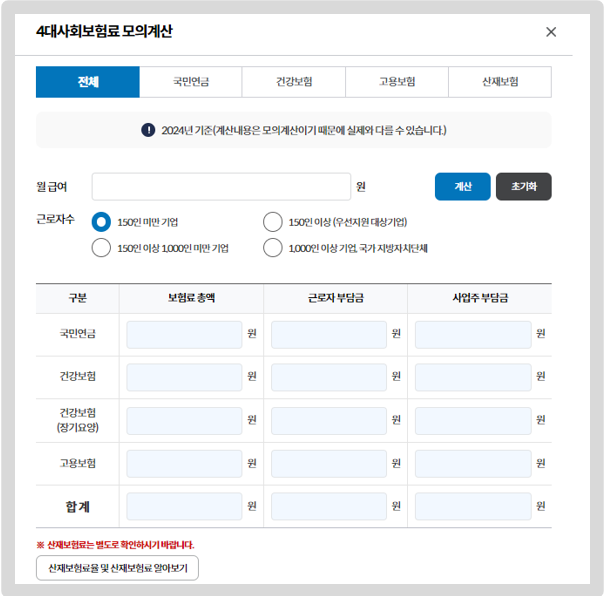Image resolution: width=607 pixels, height=596 pixels.
Task: Click the 월 급여 input field
Action: click(221, 187)
